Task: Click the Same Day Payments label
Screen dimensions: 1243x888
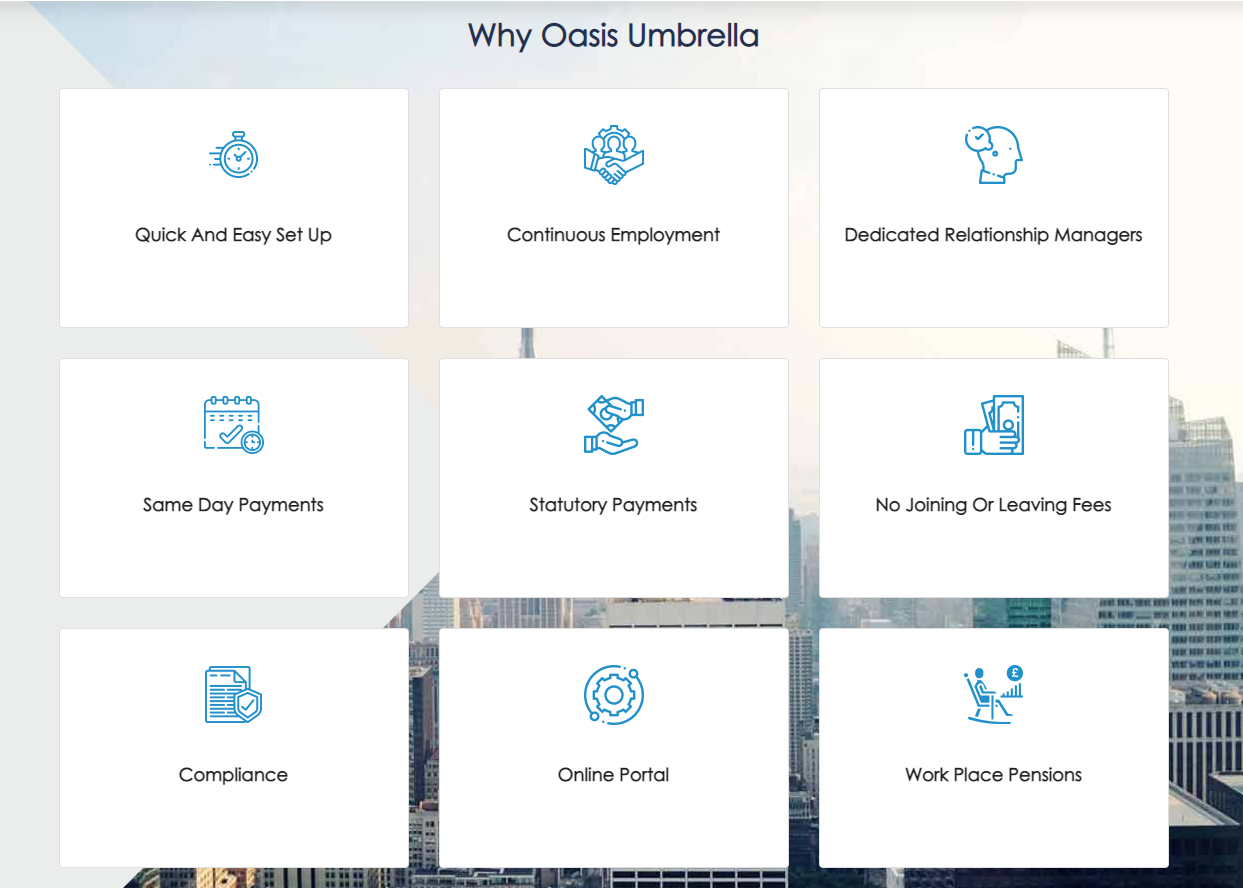Action: (234, 505)
